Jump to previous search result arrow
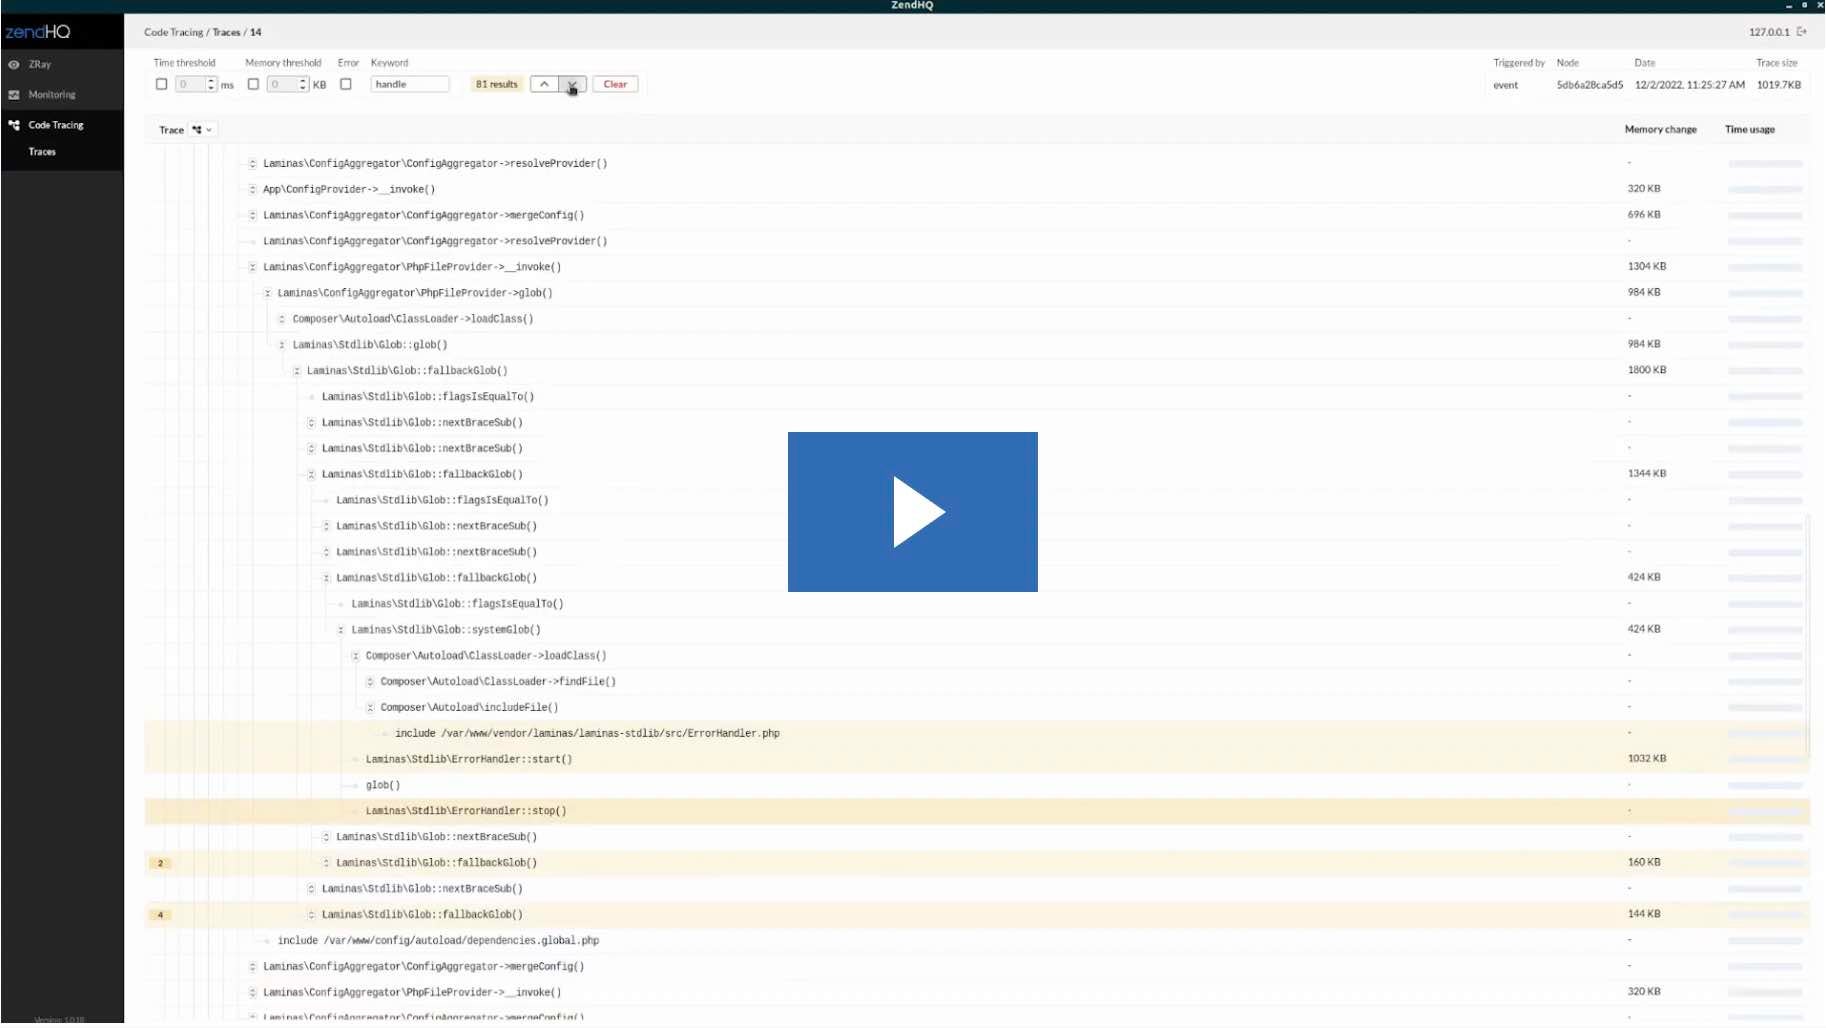The width and height of the screenshot is (1826, 1028). click(x=544, y=84)
